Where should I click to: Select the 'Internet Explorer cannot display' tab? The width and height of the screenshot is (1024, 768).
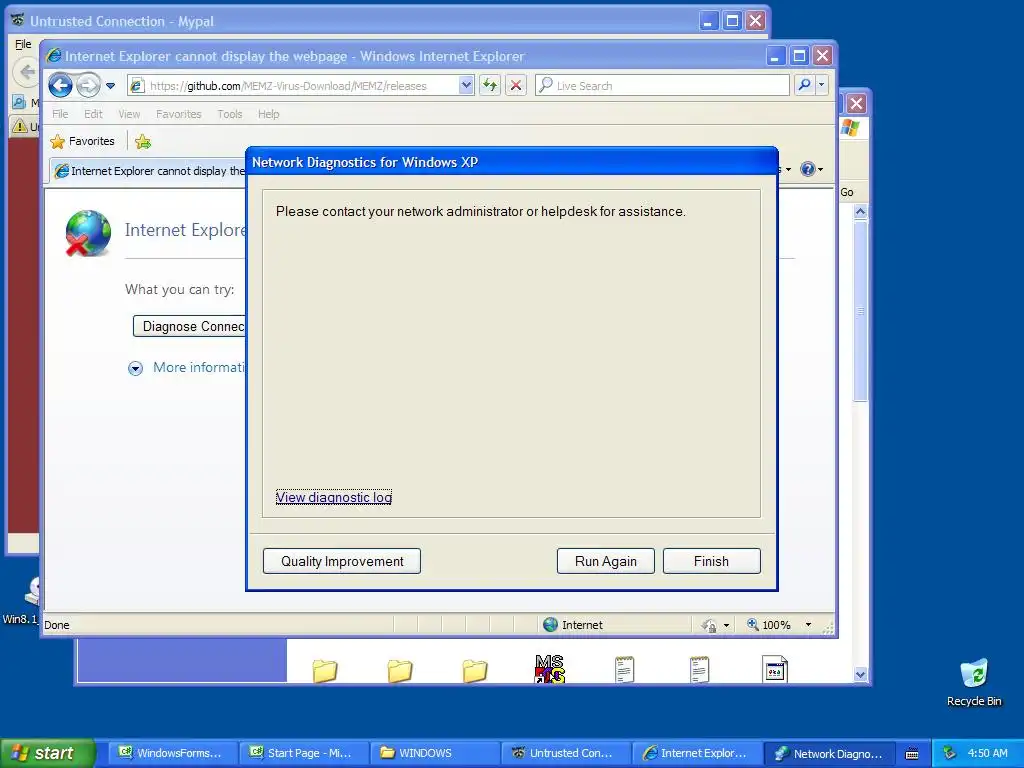[x=150, y=170]
